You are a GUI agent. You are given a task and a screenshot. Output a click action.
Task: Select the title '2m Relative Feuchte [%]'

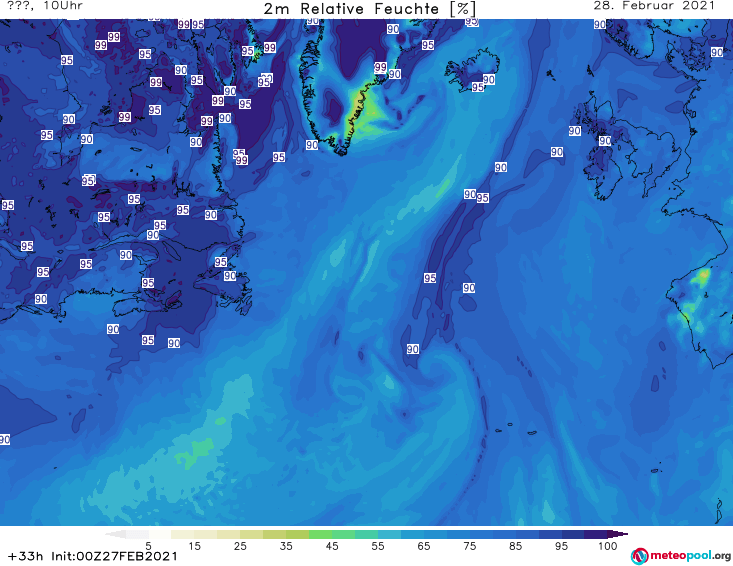coord(370,9)
